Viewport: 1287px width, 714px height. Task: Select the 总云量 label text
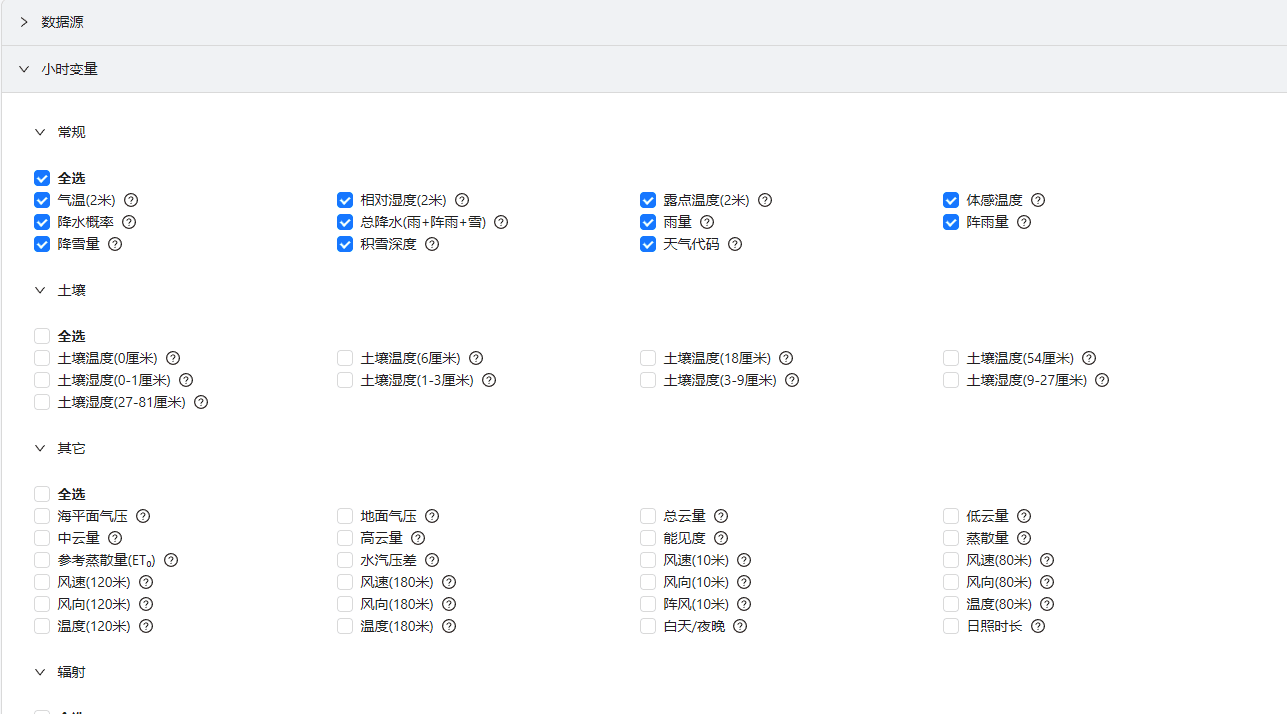tap(685, 516)
